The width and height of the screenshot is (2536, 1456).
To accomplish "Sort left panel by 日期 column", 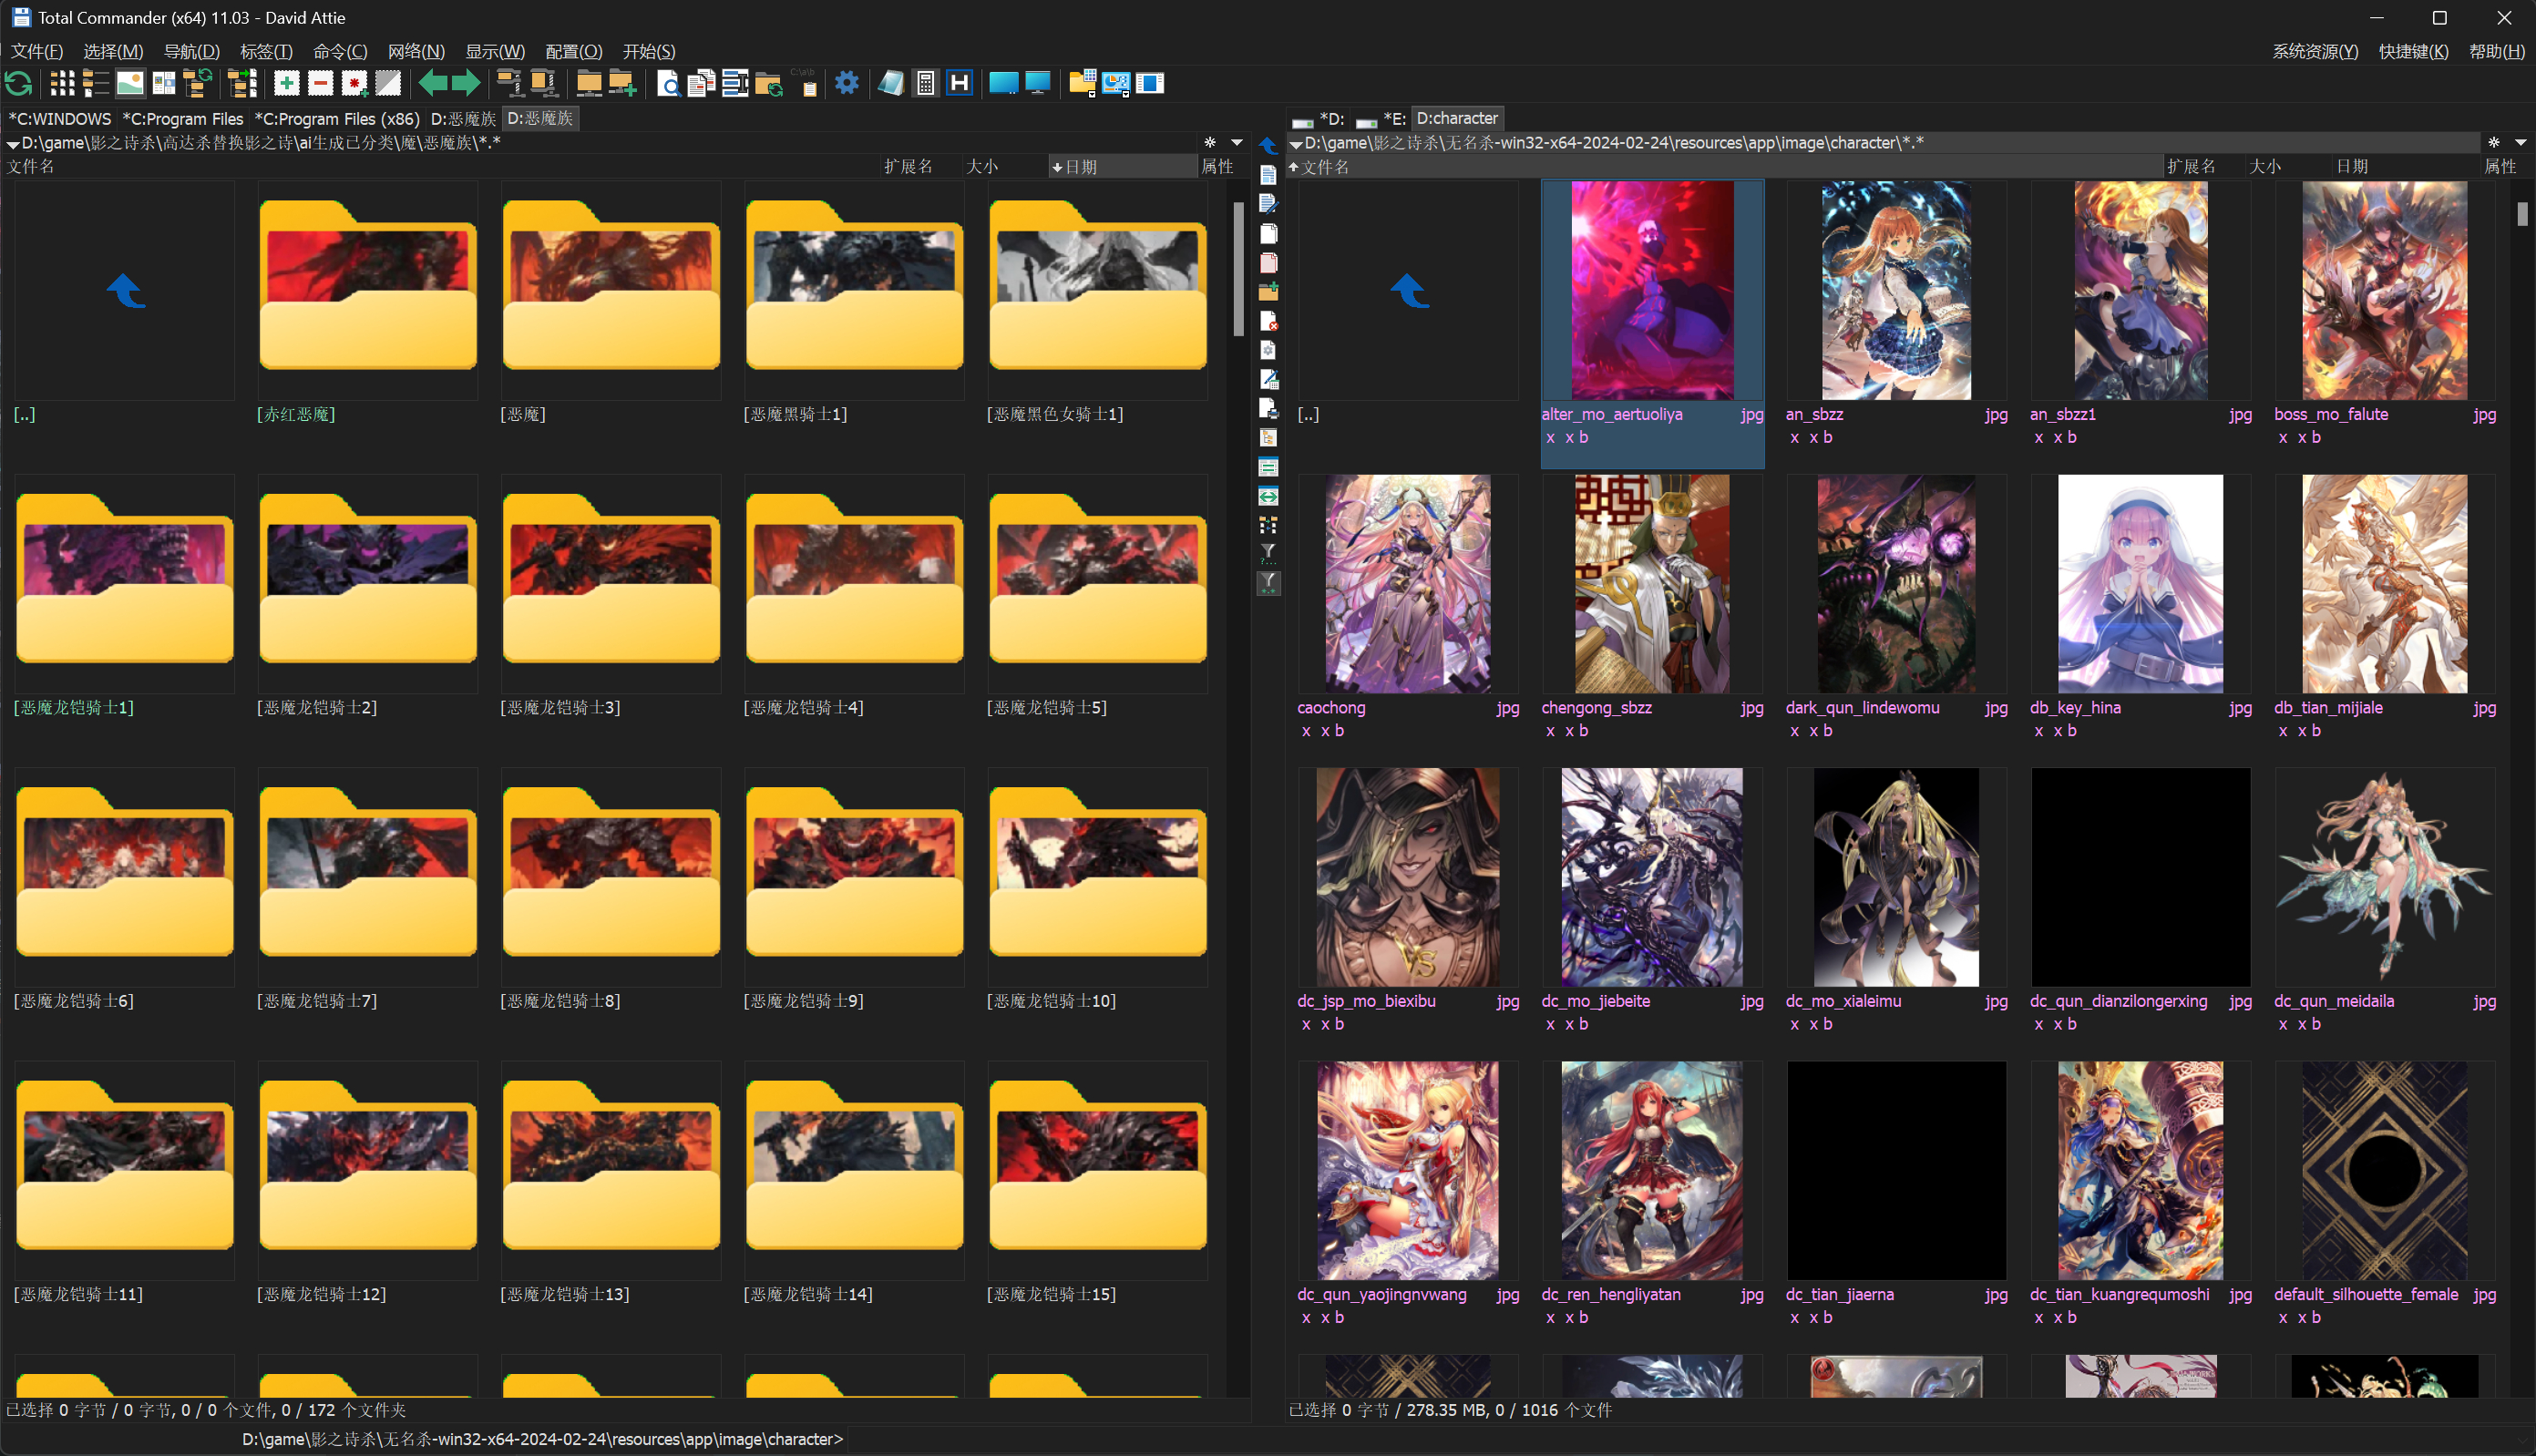I will [x=1122, y=166].
